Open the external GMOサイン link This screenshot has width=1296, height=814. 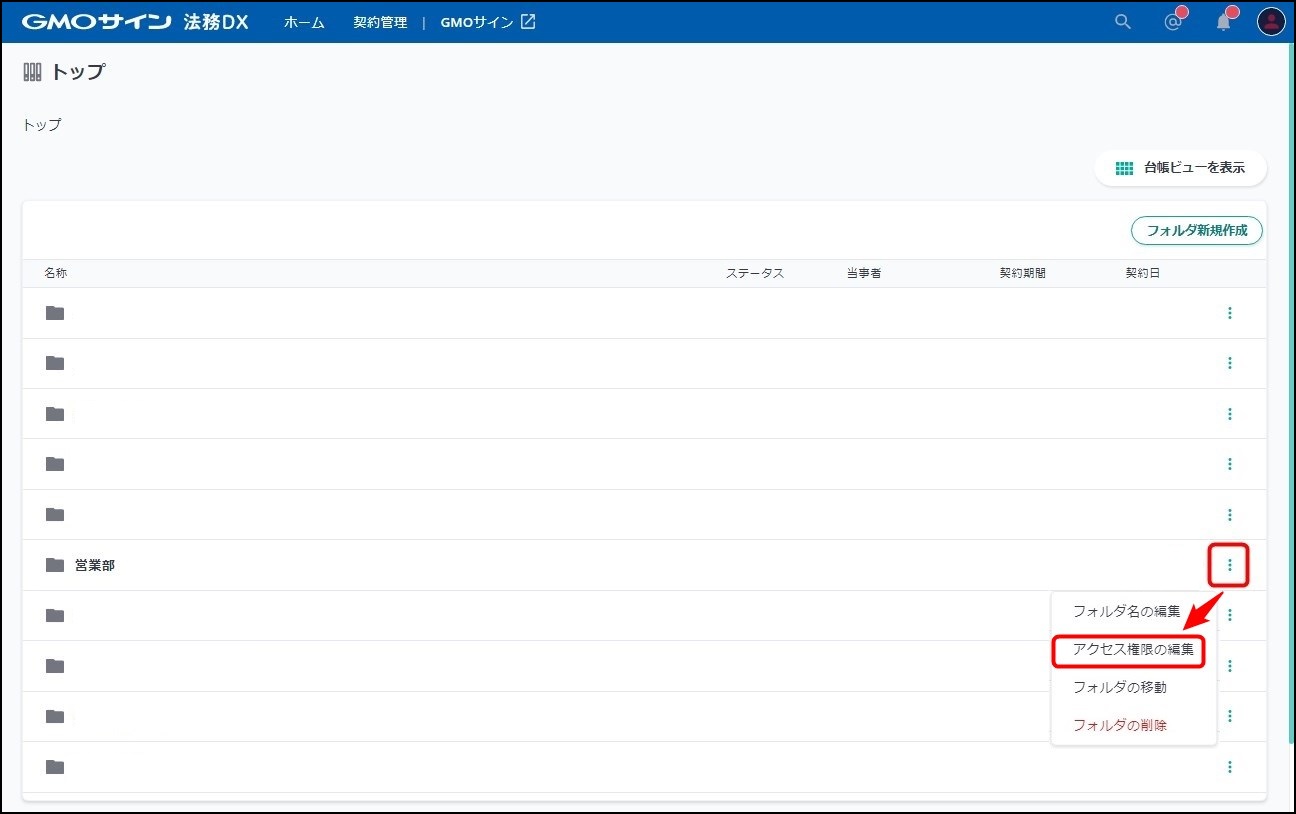click(488, 22)
